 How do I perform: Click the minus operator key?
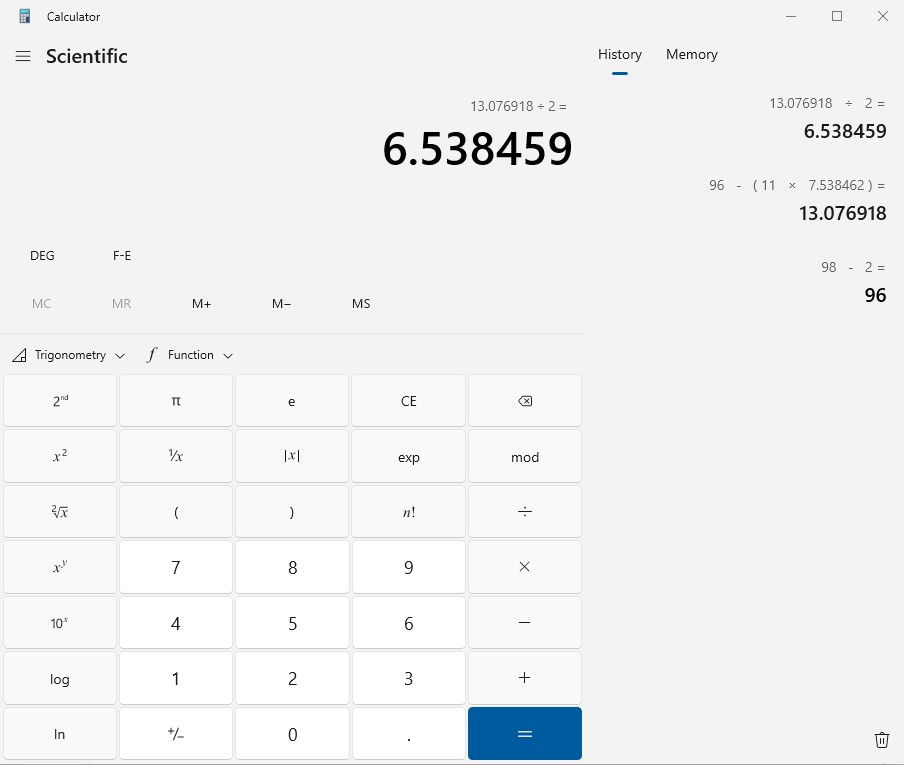click(525, 623)
